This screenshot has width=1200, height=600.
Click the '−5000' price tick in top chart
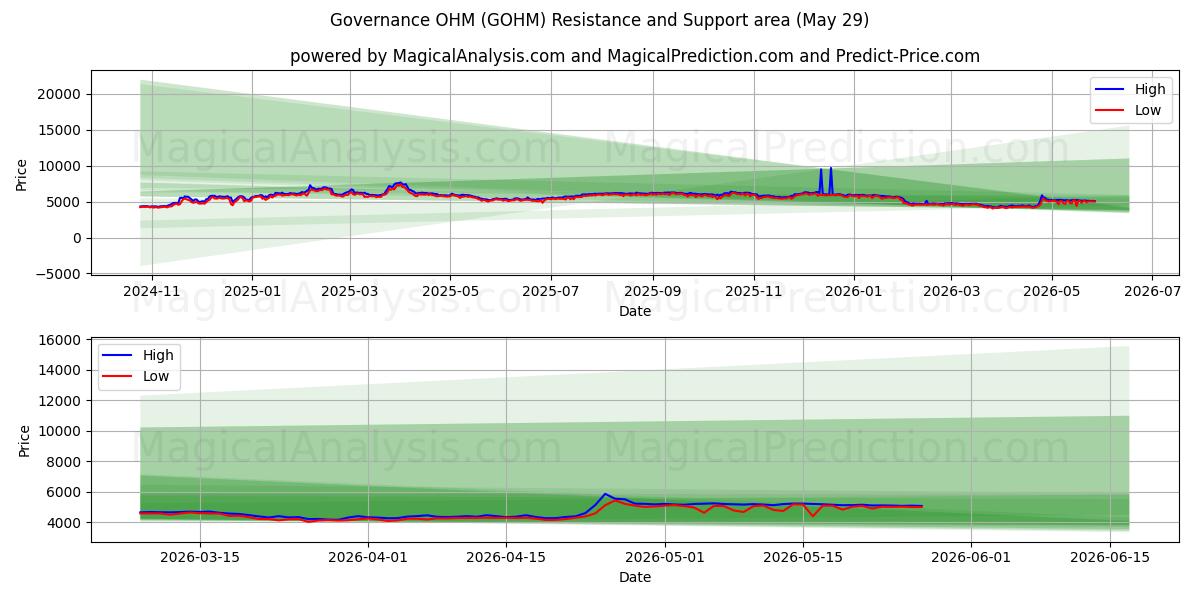[x=58, y=274]
